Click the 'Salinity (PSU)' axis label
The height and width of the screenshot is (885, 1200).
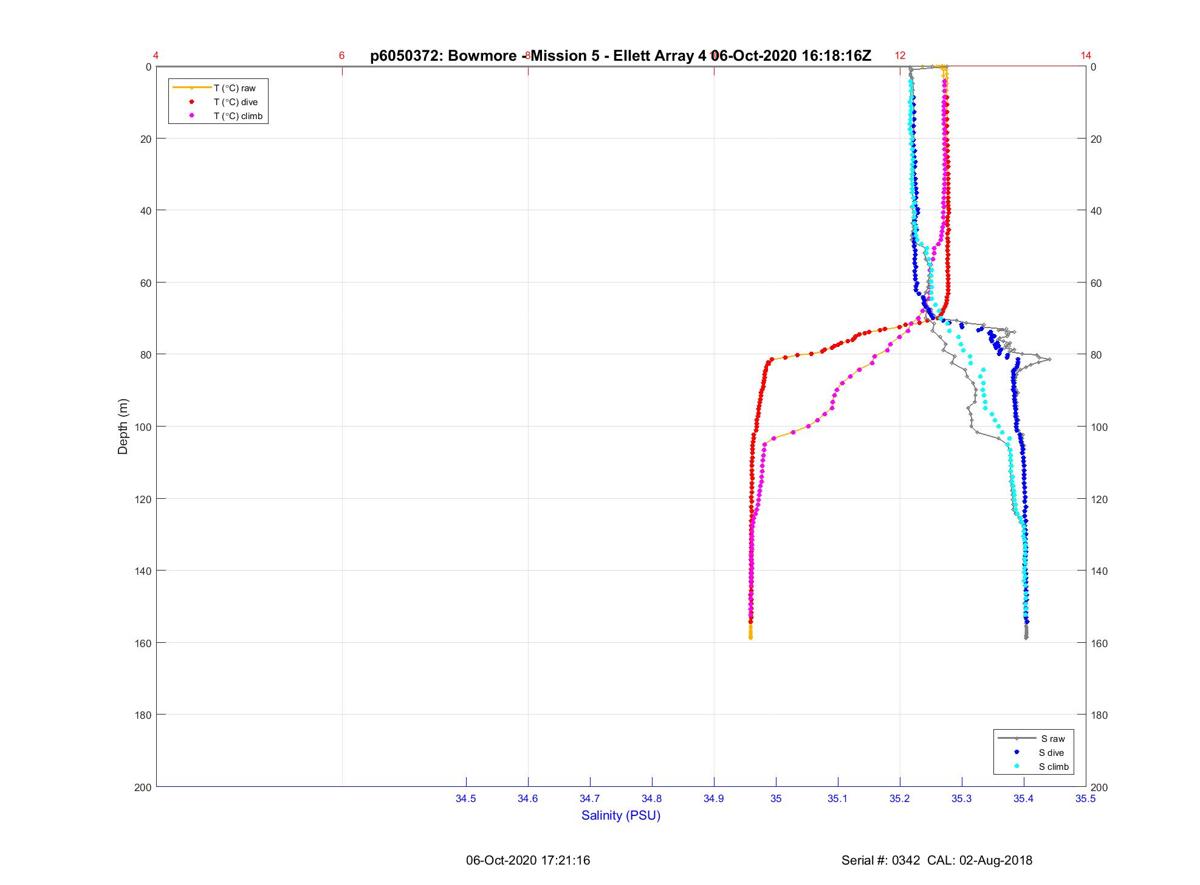(x=621, y=816)
